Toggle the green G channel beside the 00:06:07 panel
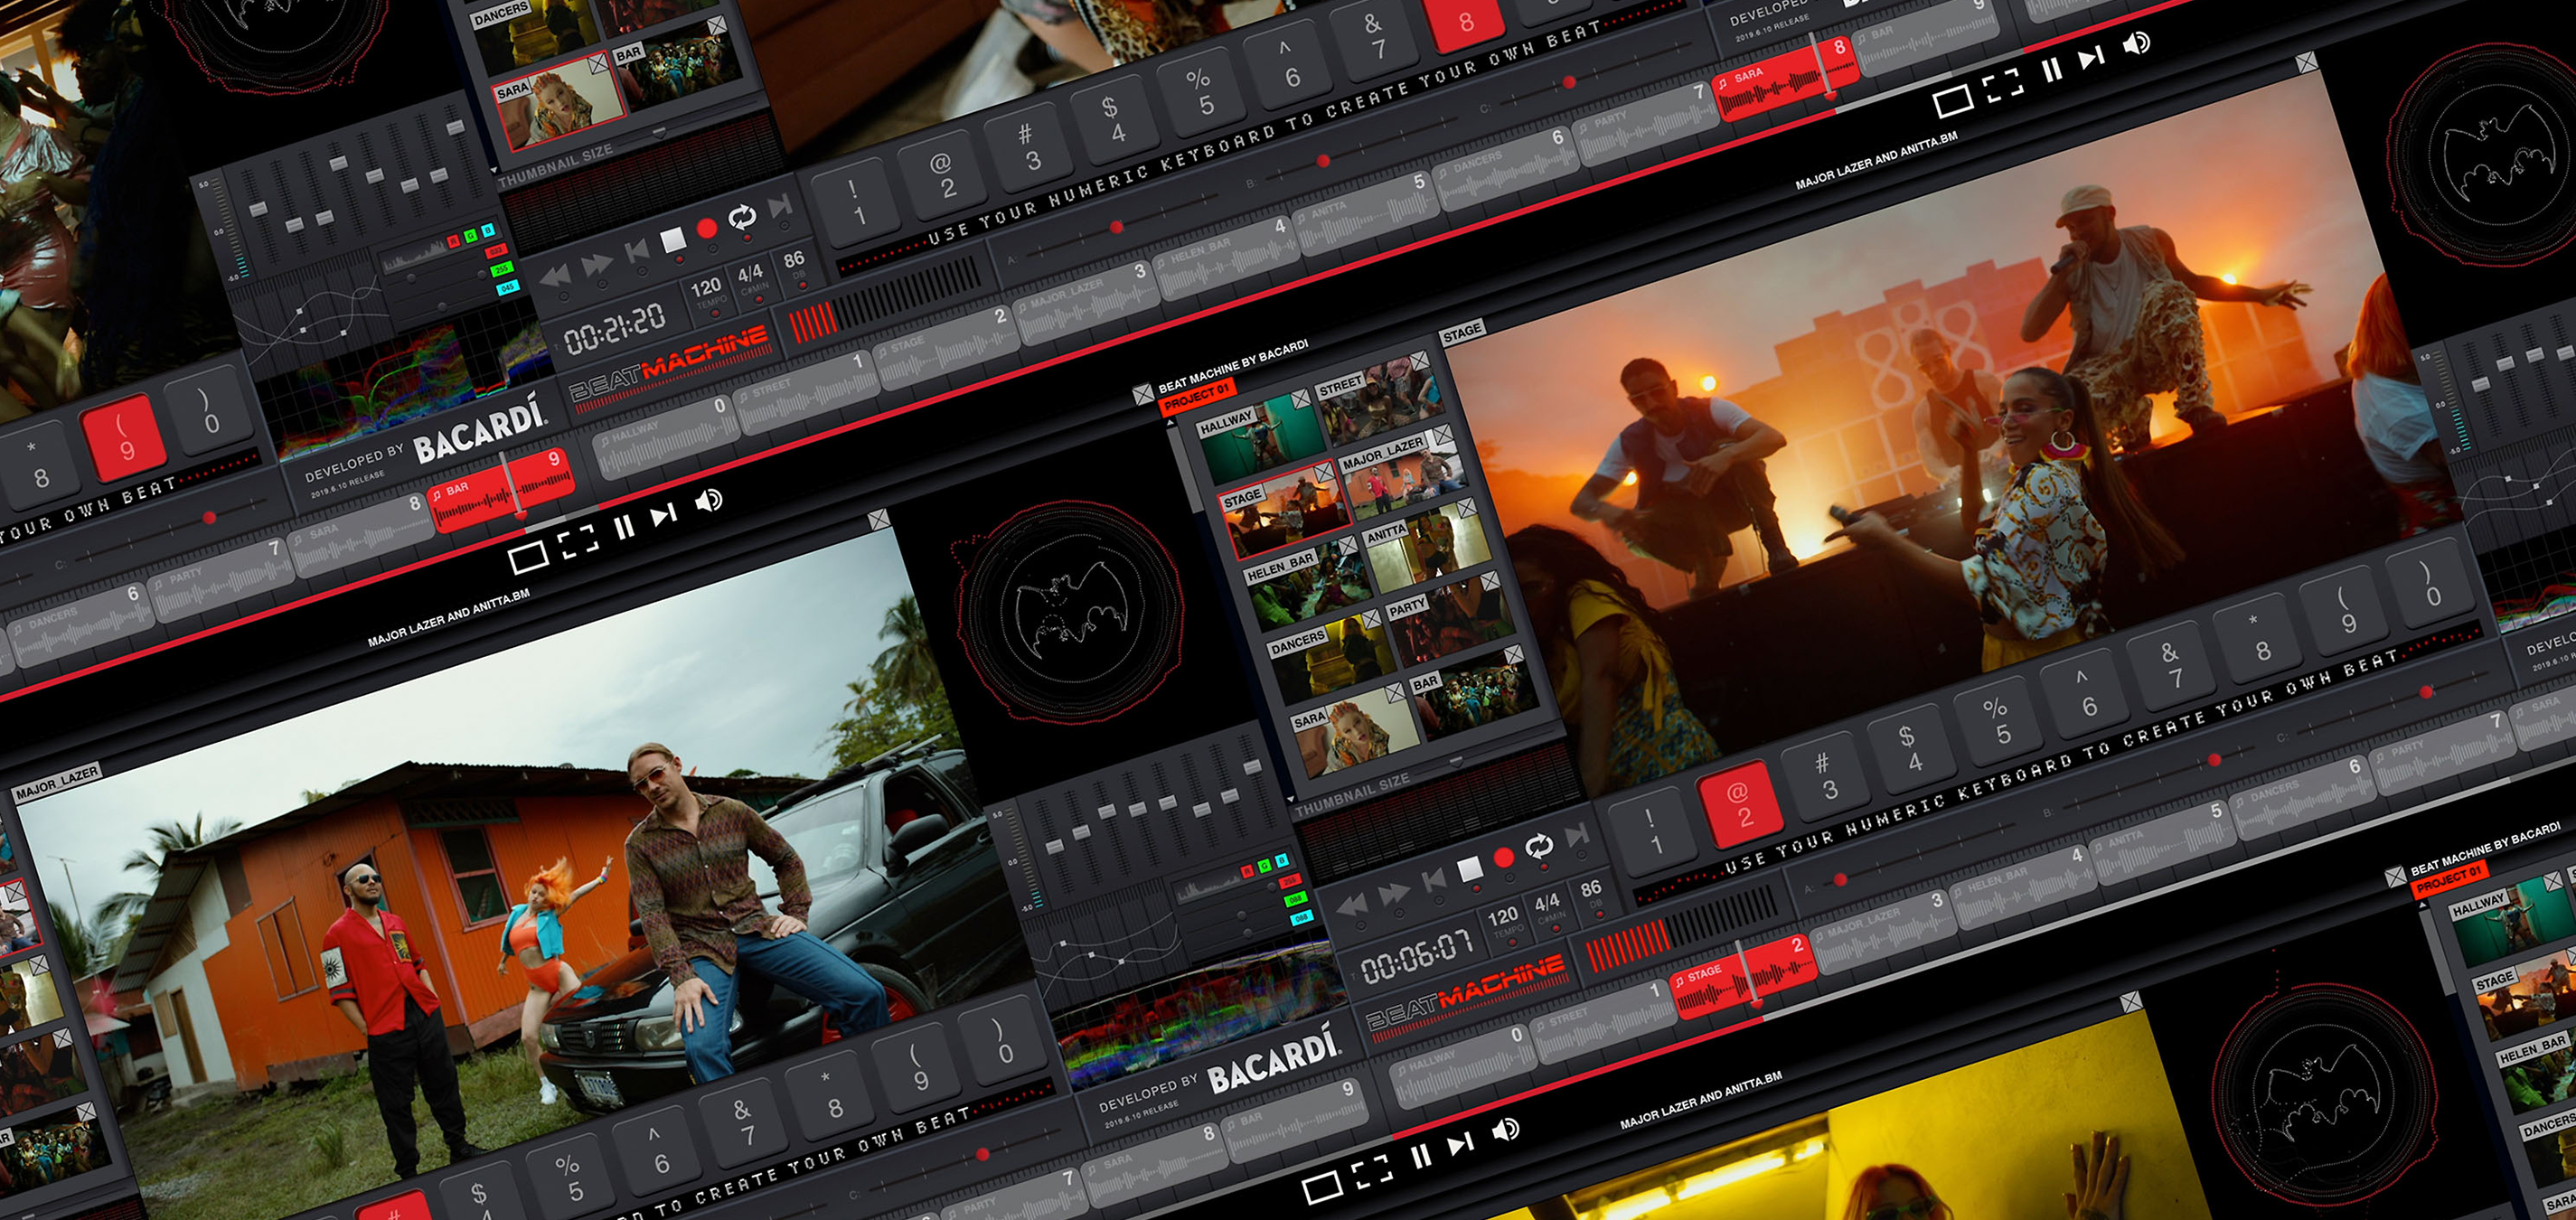This screenshot has height=1220, width=2576. pos(1265,866)
